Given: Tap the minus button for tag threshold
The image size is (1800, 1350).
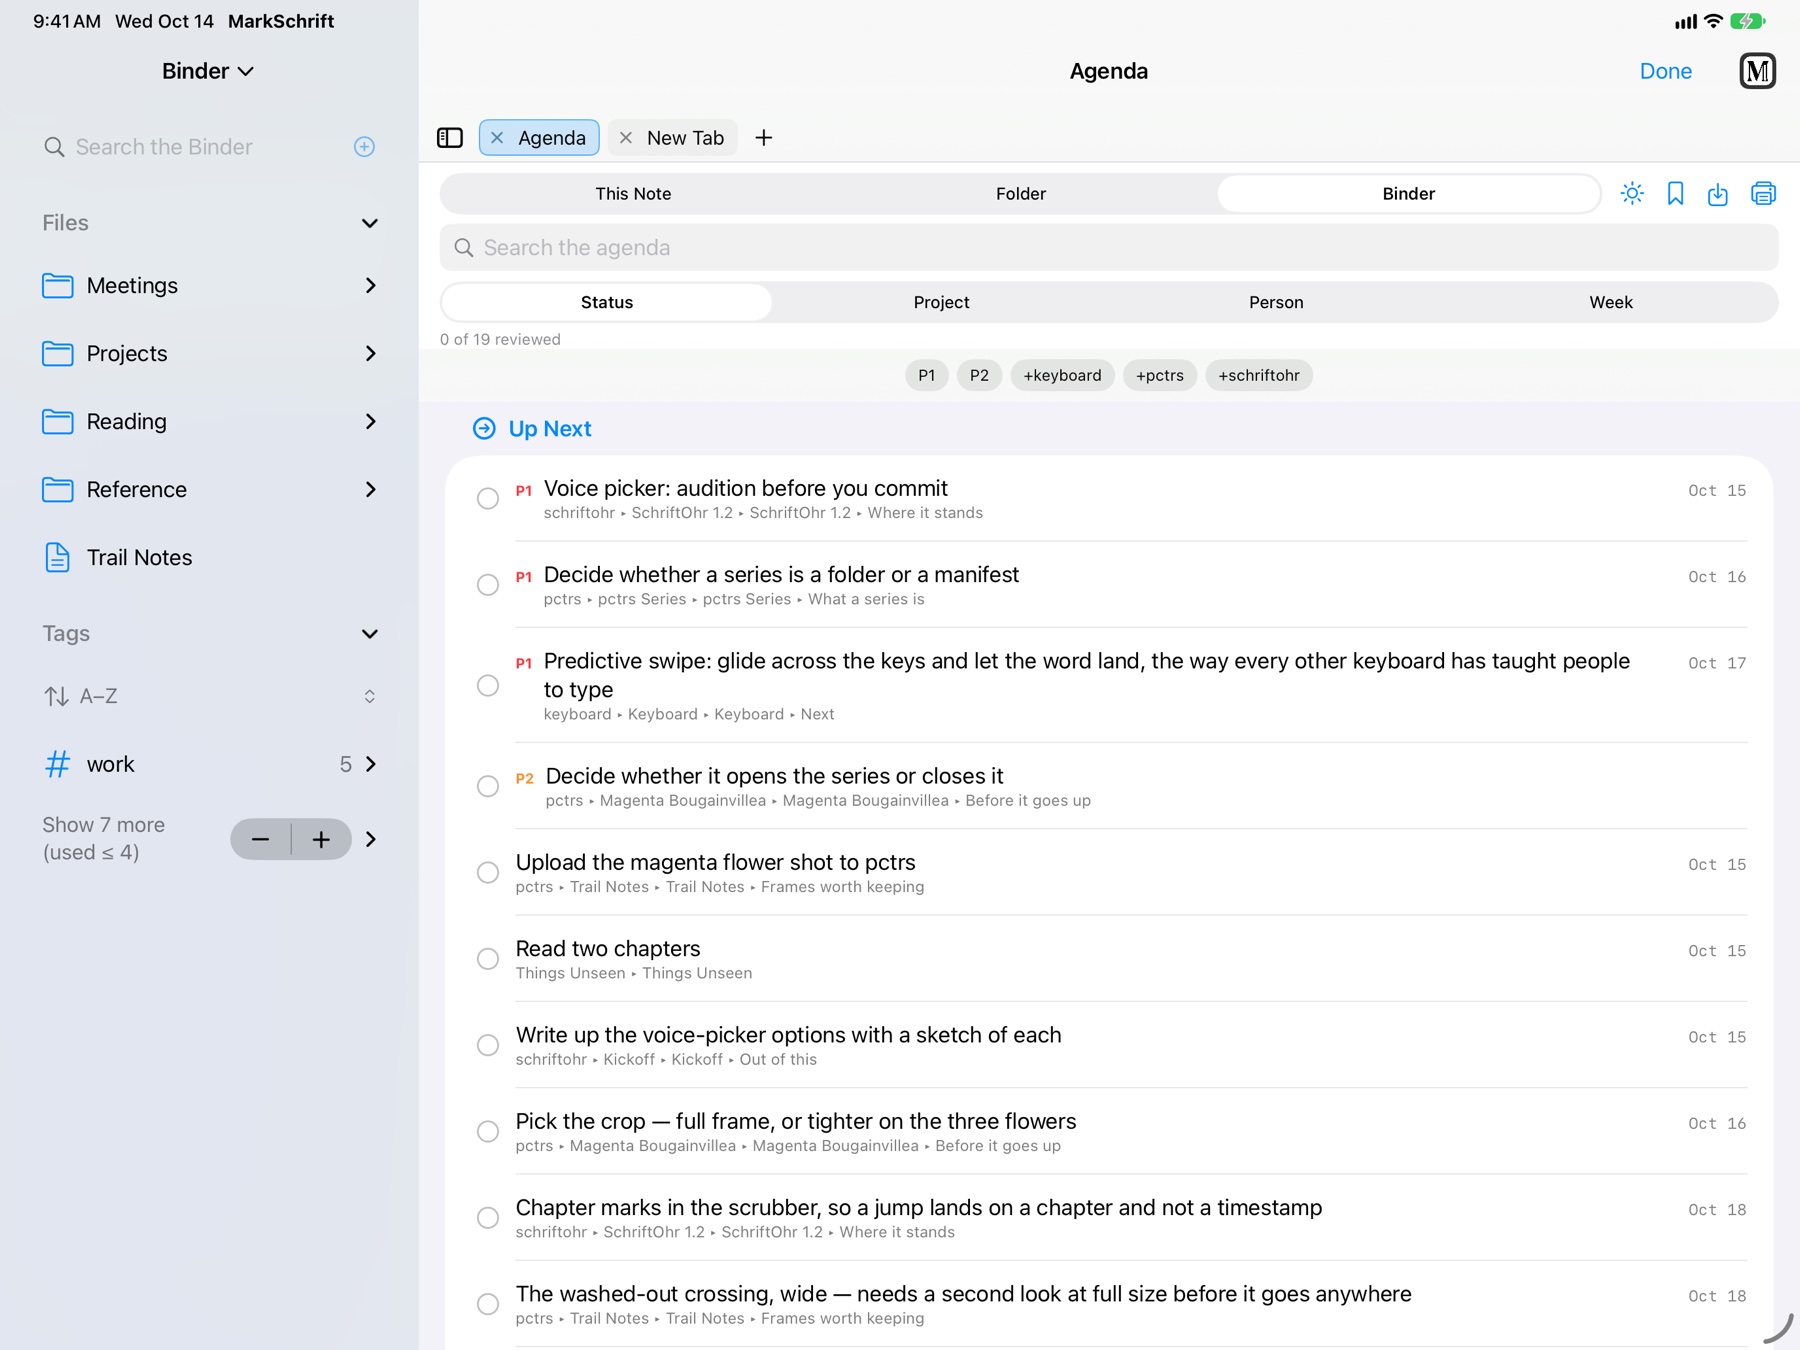Looking at the screenshot, I should pos(261,839).
